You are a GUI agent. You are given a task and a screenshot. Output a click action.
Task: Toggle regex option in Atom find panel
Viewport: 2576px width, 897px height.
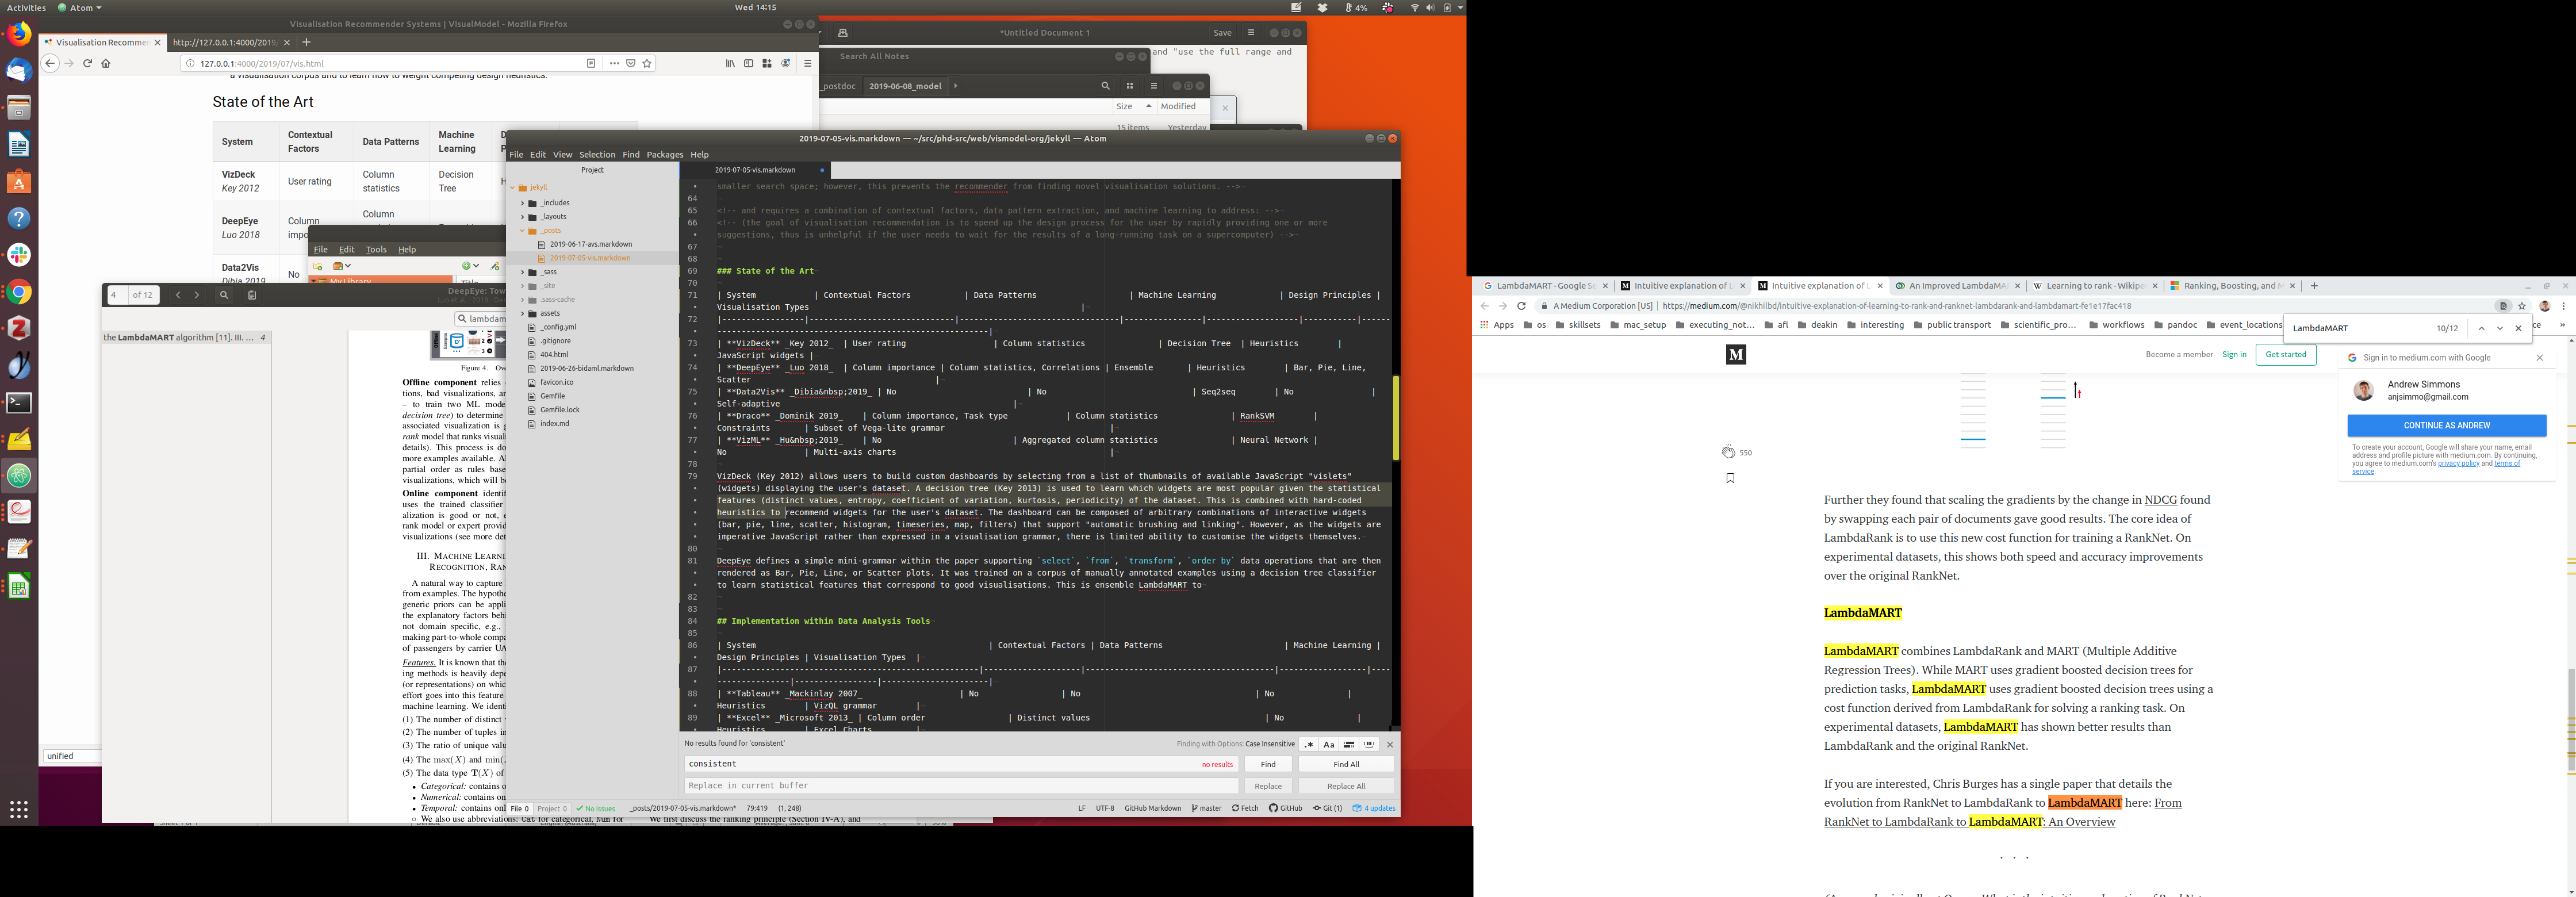1308,744
